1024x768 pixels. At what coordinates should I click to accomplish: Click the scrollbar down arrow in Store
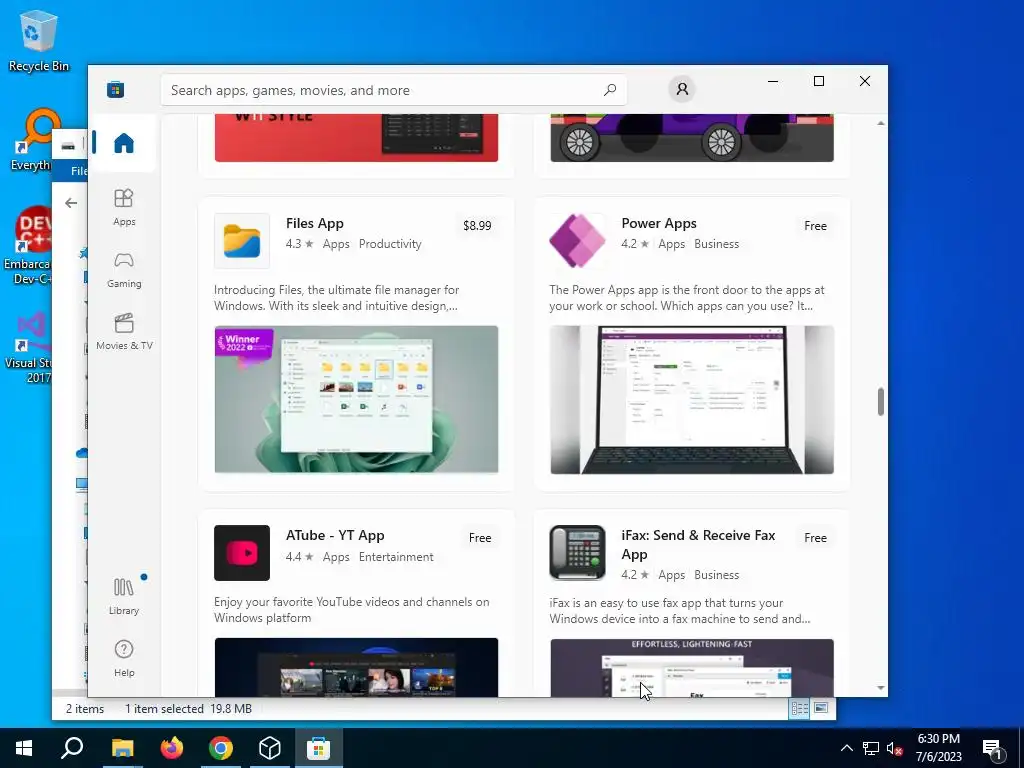coord(880,688)
